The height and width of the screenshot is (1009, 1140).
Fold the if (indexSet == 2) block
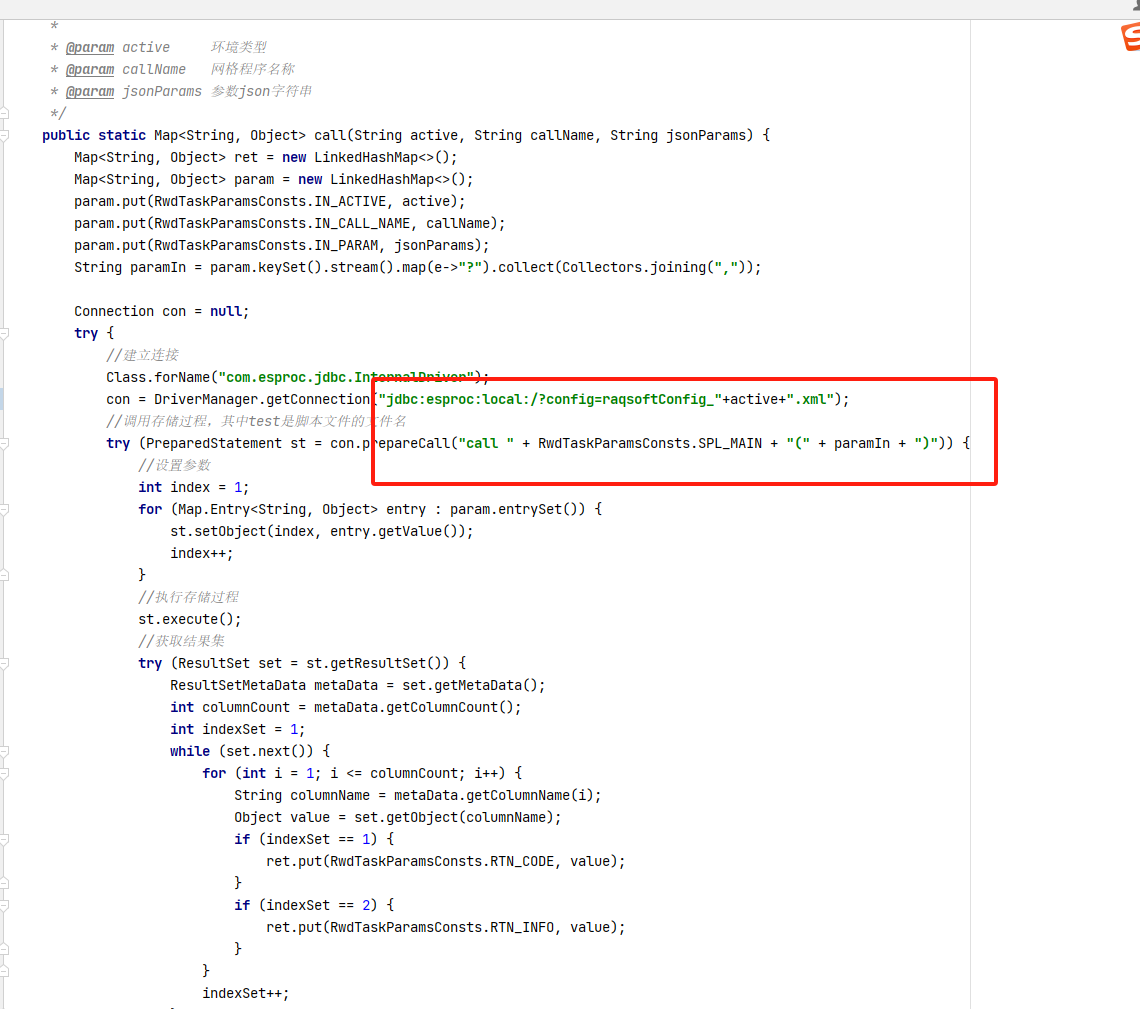(x=5, y=905)
